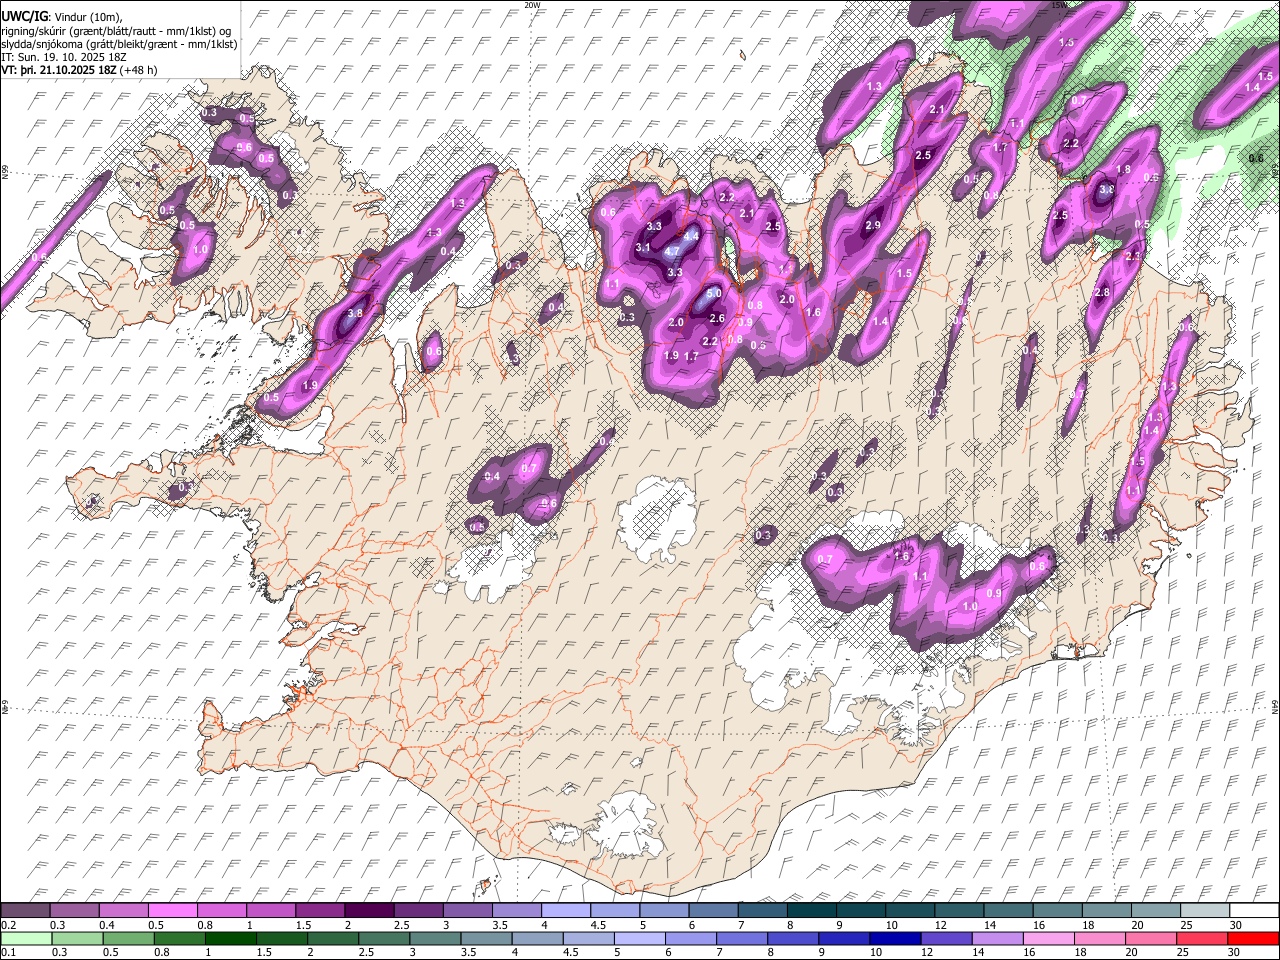The image size is (1280, 960).
Task: Click the 30 label on the upper legend row
Action: [1235, 925]
